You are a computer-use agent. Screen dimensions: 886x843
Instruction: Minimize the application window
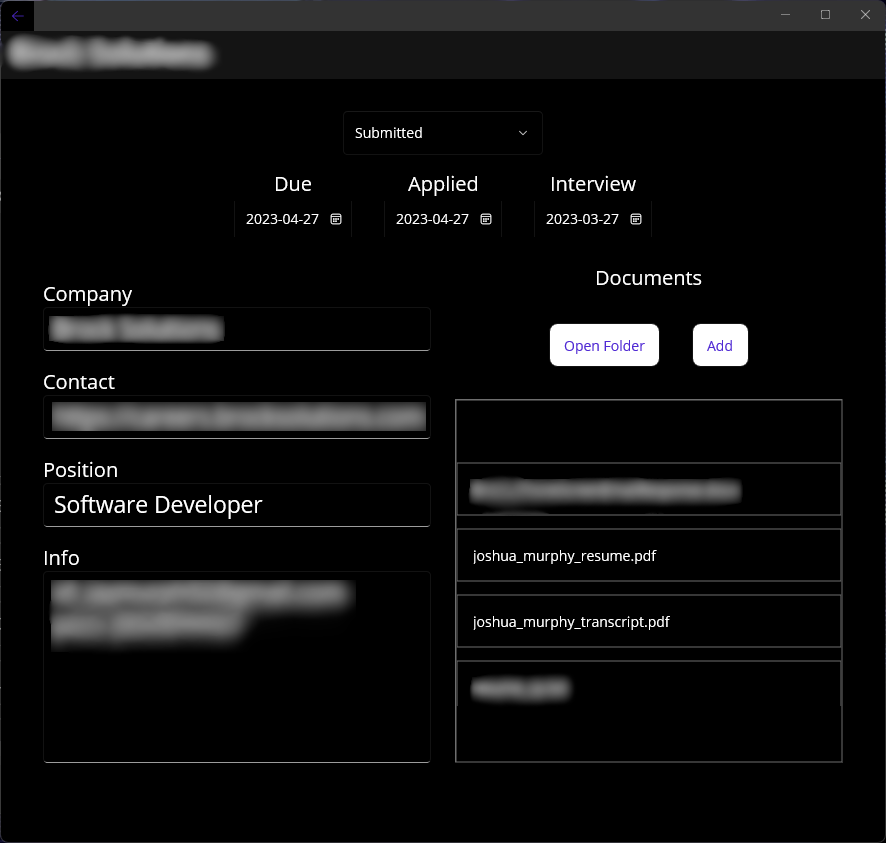[x=785, y=15]
